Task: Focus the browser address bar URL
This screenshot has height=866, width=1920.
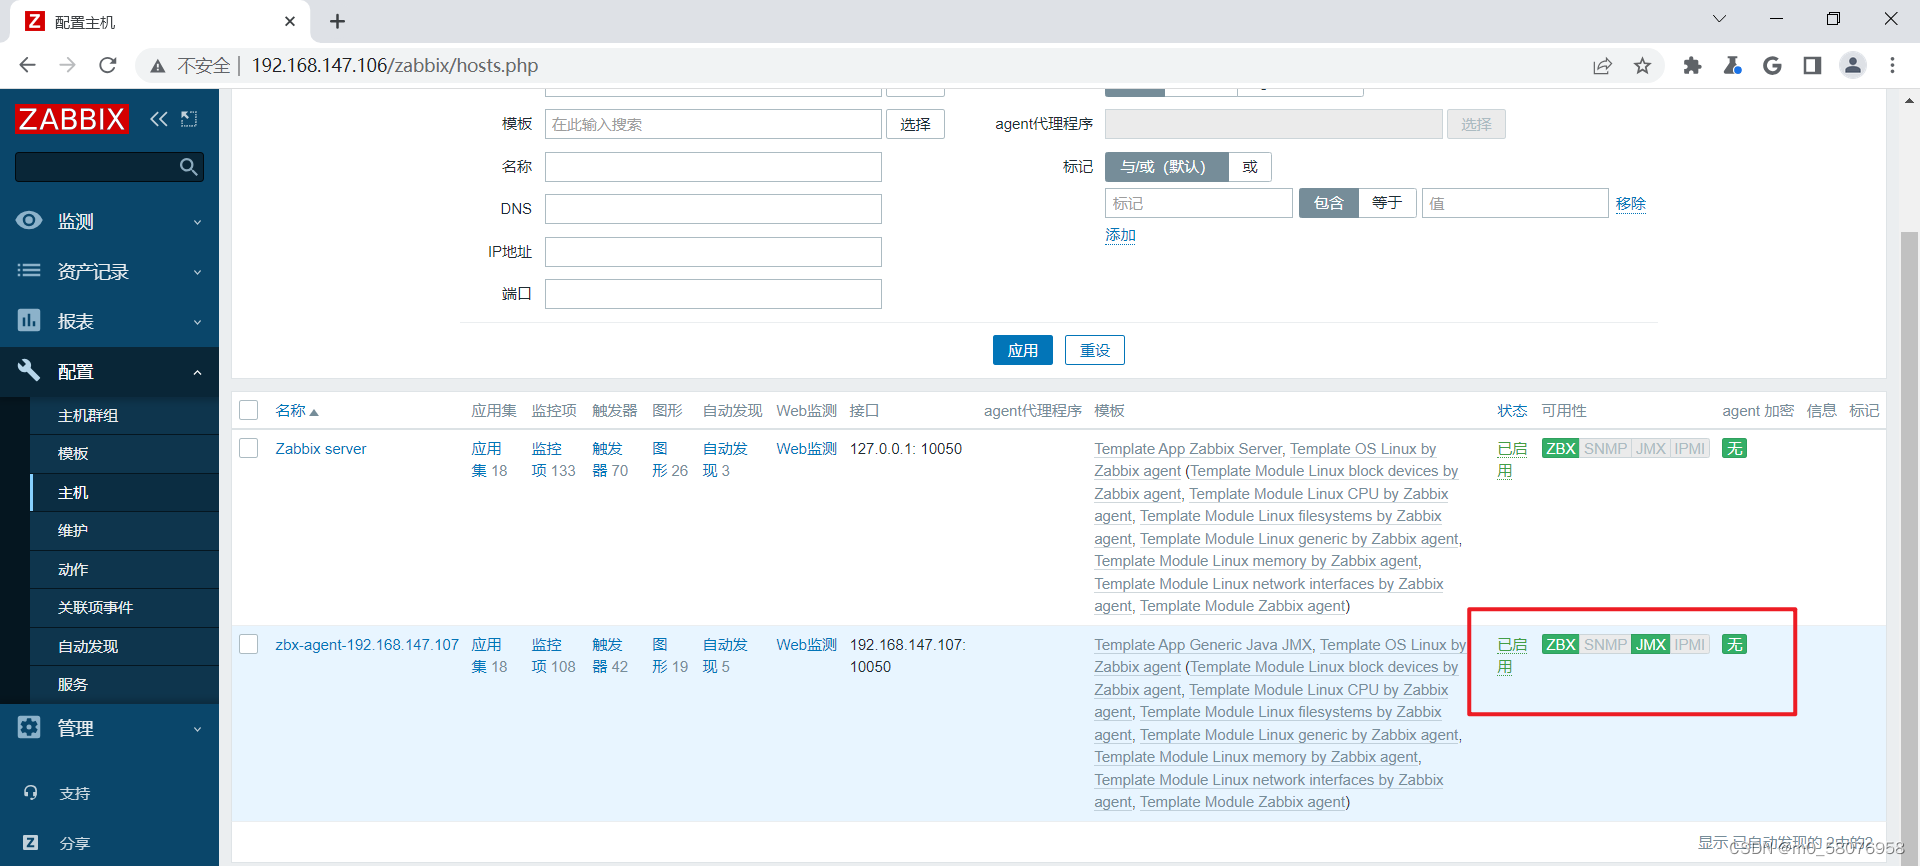Action: [x=394, y=65]
